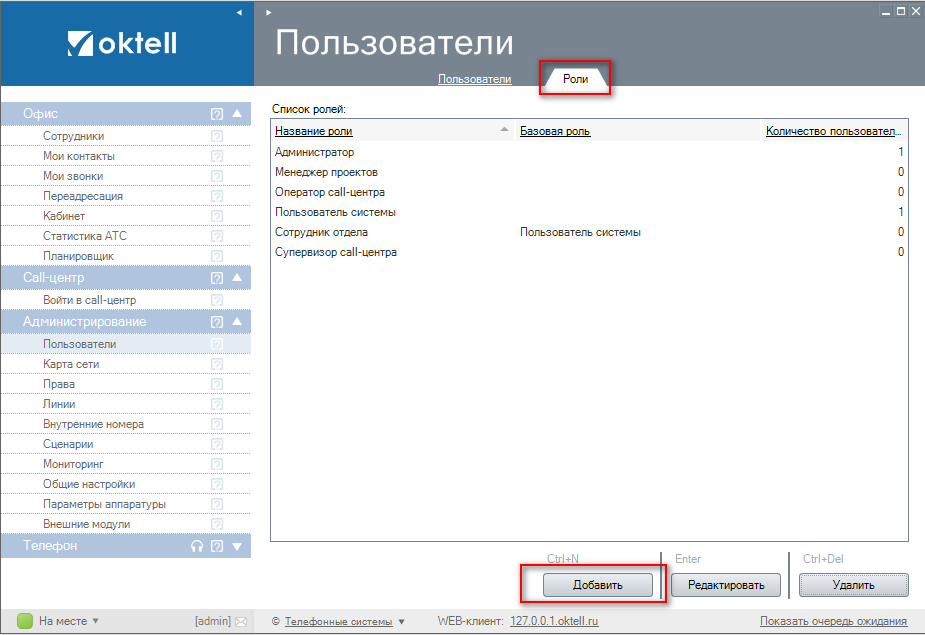Image resolution: width=925 pixels, height=635 pixels.
Task: Open the На месте status dropdown
Action: (96, 621)
